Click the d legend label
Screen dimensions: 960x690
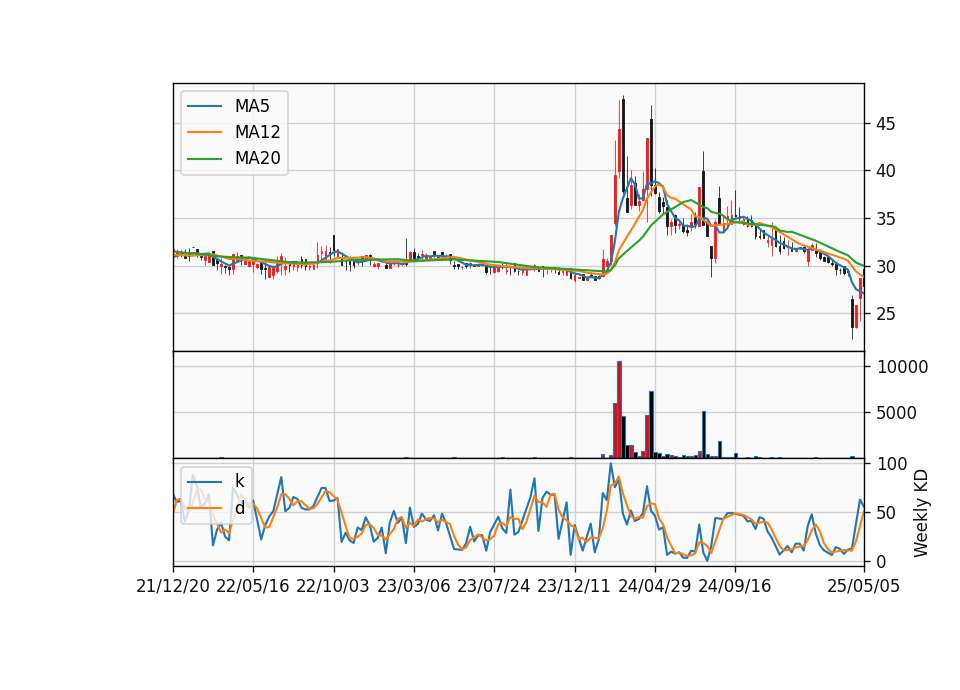(x=239, y=508)
